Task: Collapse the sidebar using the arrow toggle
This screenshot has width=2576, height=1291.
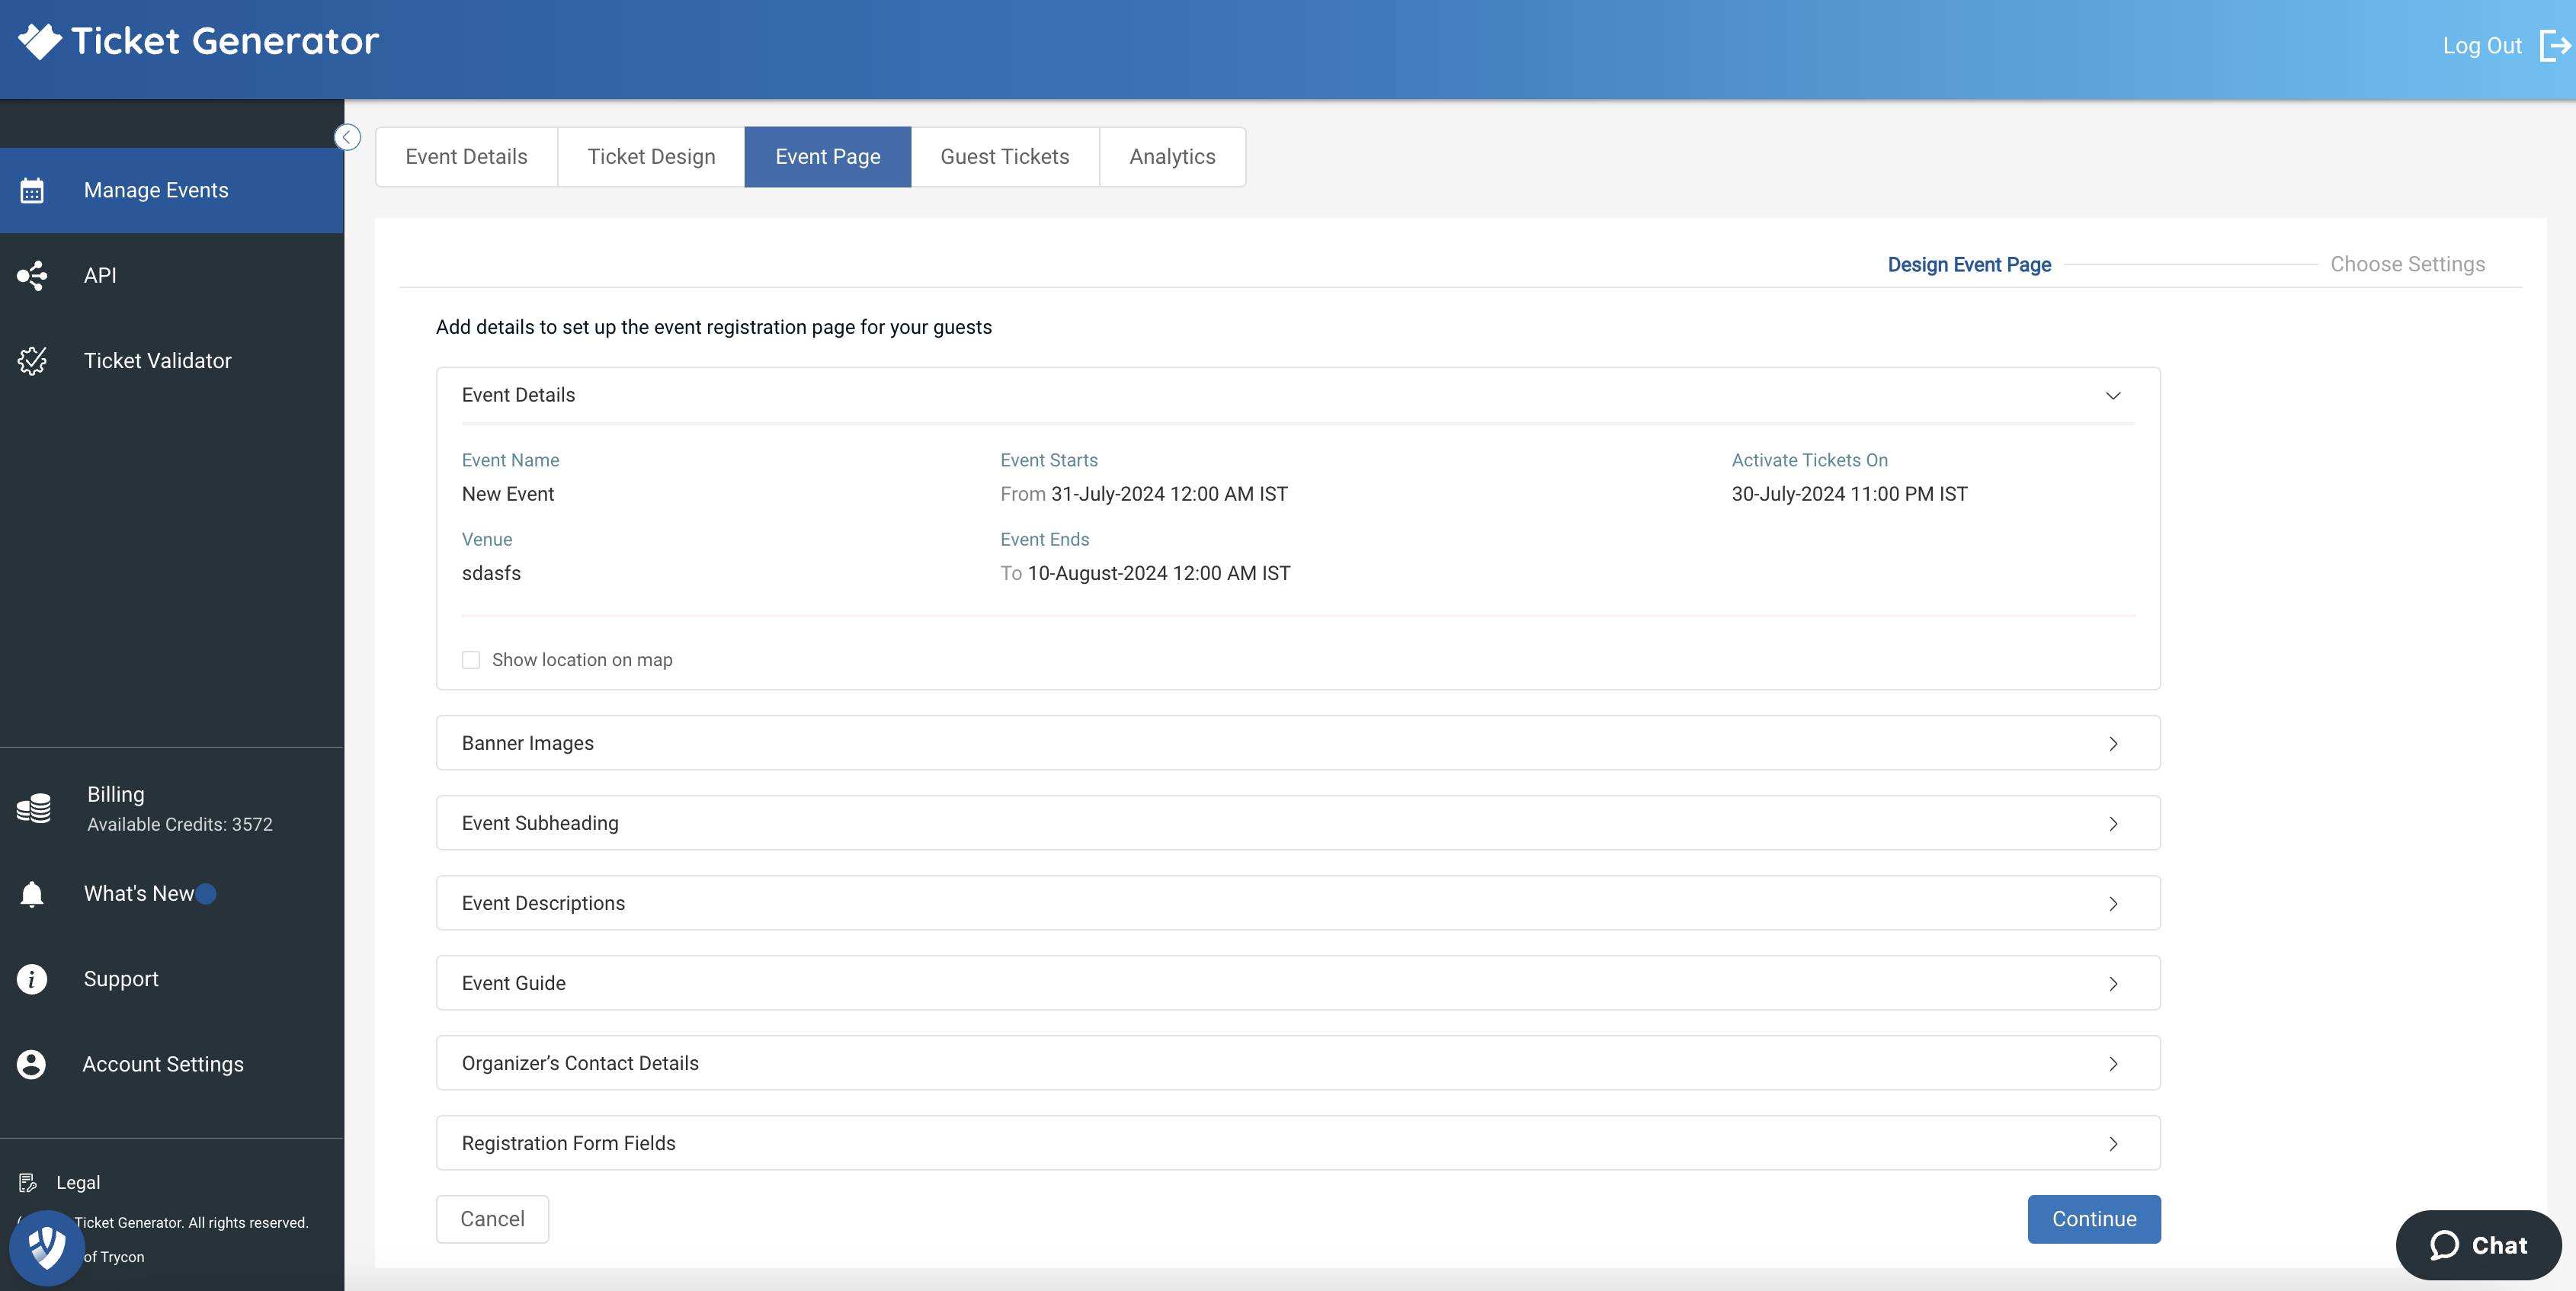Action: [347, 137]
